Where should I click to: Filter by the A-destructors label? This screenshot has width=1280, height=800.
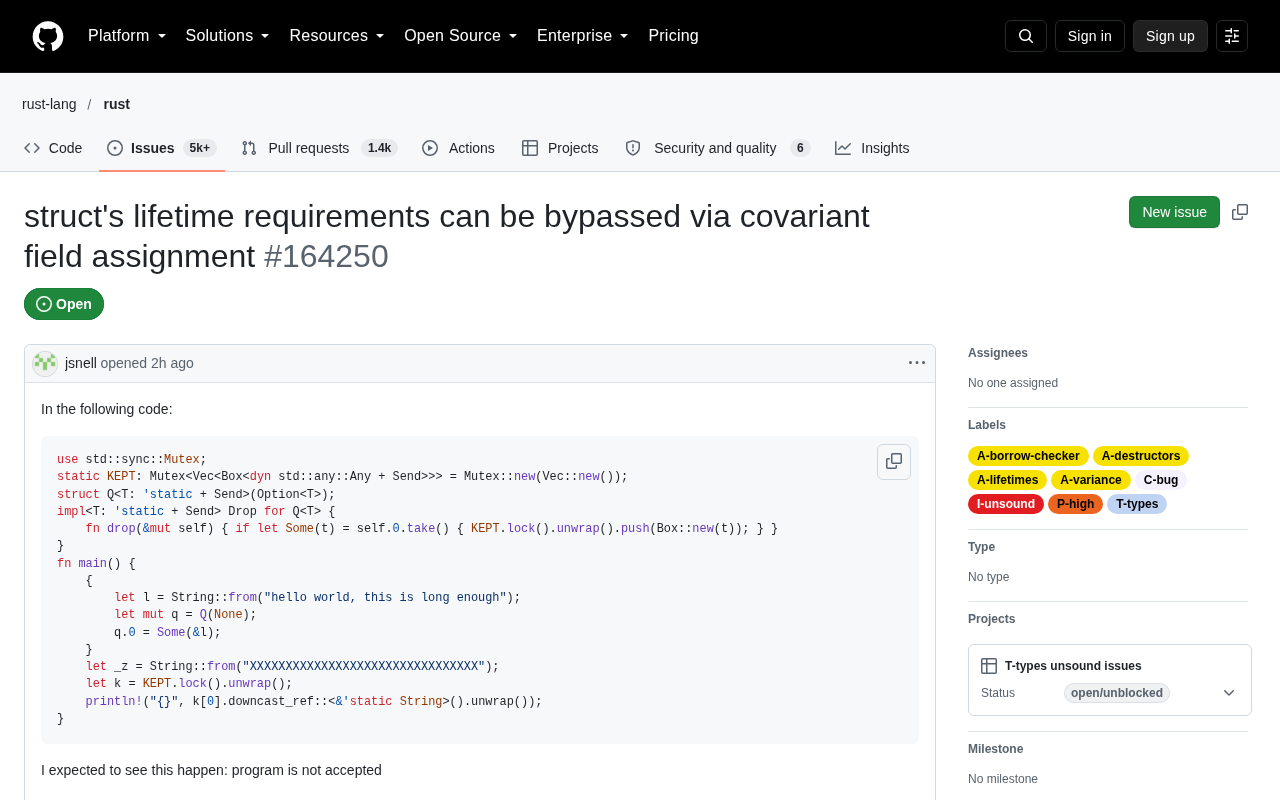coord(1141,456)
